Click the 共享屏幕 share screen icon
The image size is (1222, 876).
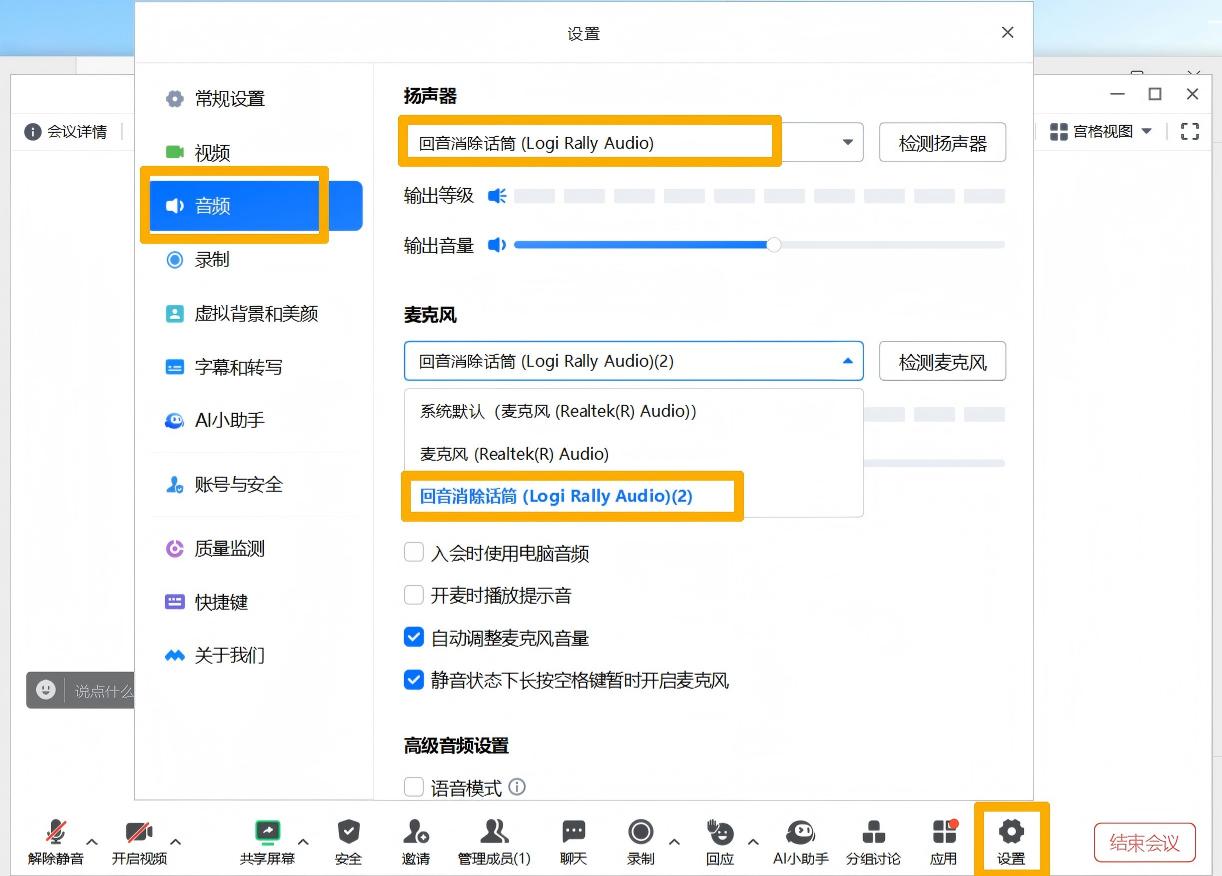pyautogui.click(x=267, y=833)
